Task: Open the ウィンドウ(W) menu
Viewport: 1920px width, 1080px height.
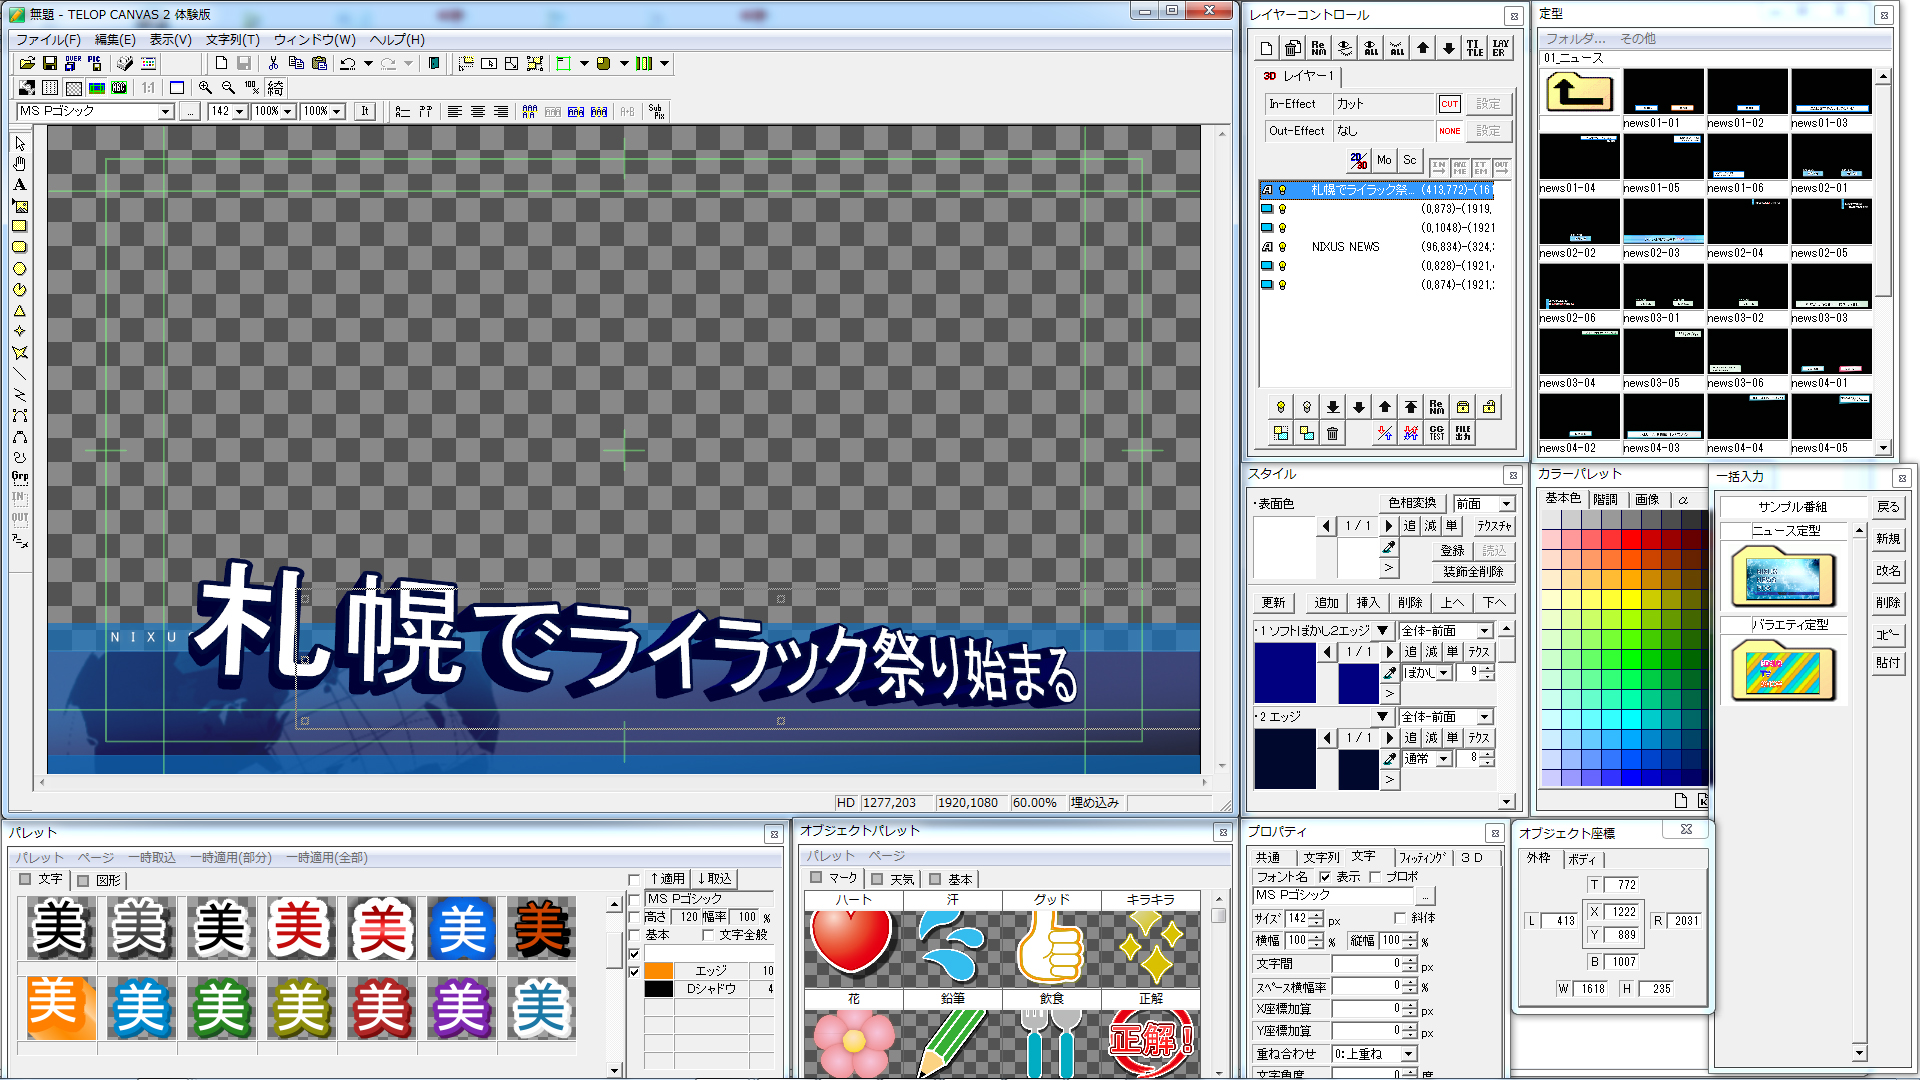Action: coord(314,39)
